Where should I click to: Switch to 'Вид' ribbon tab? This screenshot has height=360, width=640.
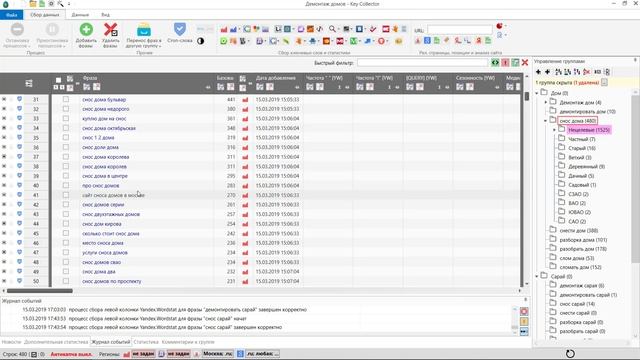click(x=105, y=15)
